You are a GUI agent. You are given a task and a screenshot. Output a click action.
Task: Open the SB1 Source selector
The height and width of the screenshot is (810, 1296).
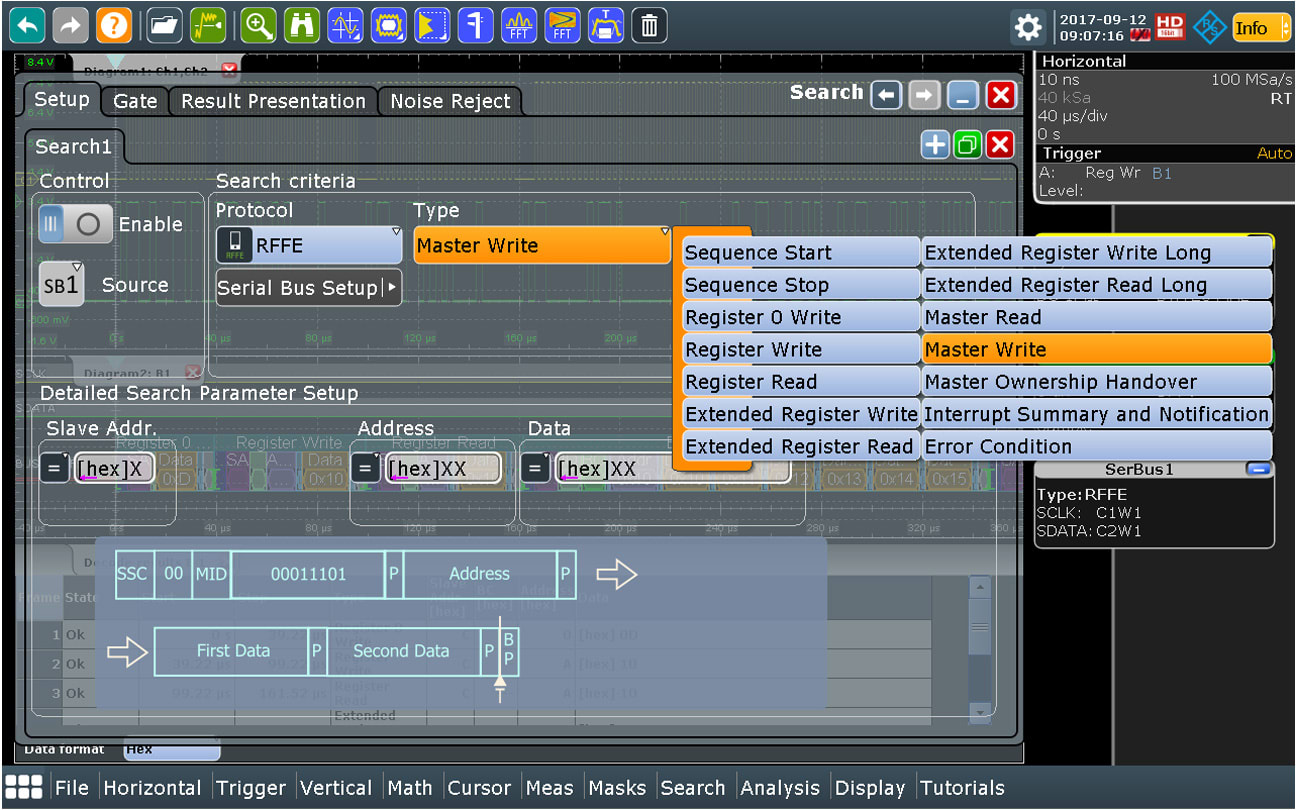coord(61,285)
